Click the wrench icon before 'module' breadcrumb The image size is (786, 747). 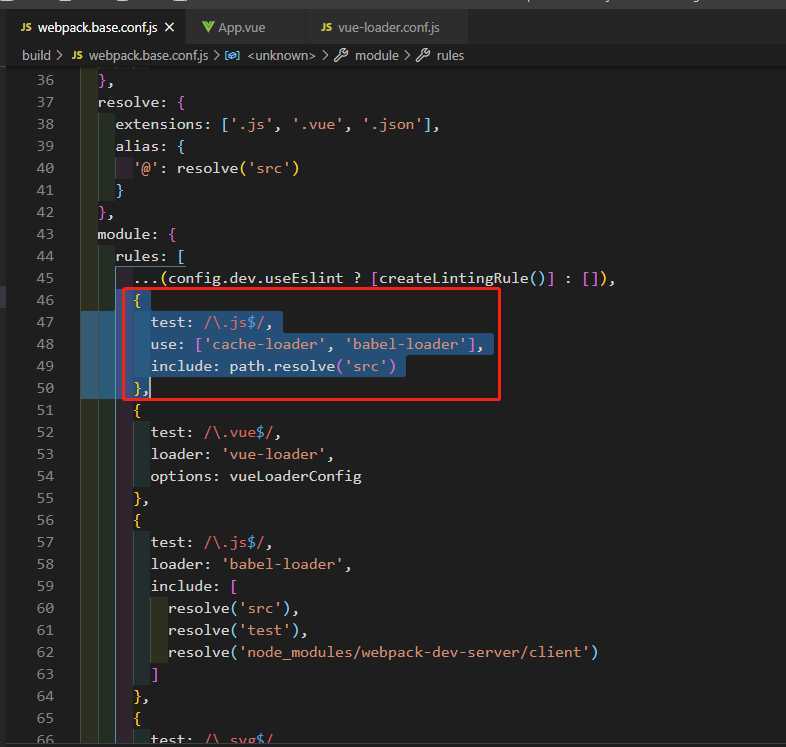pos(341,55)
